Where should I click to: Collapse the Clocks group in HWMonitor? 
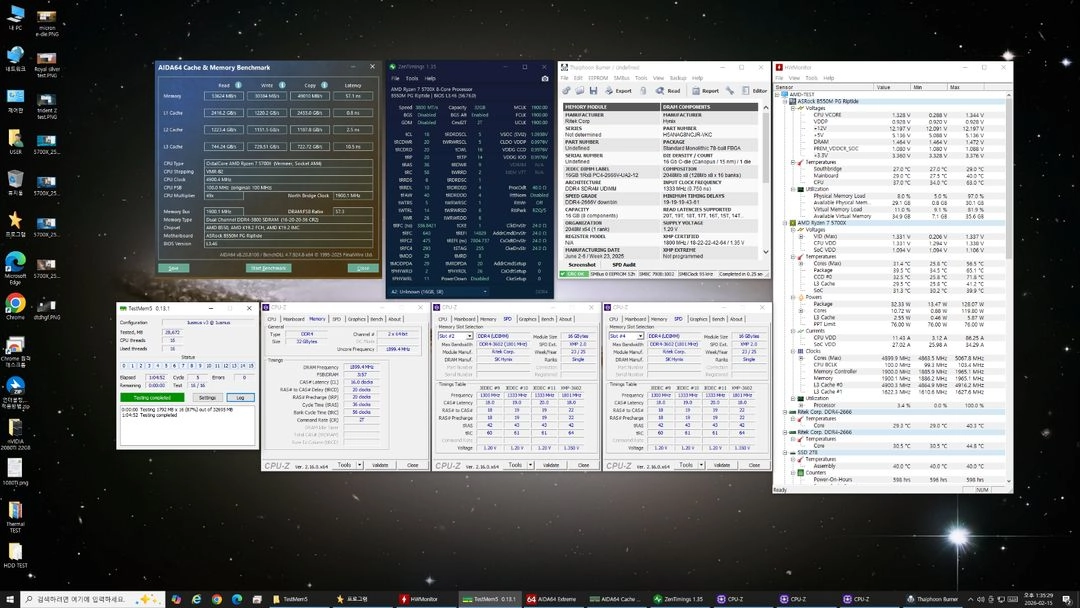(793, 351)
